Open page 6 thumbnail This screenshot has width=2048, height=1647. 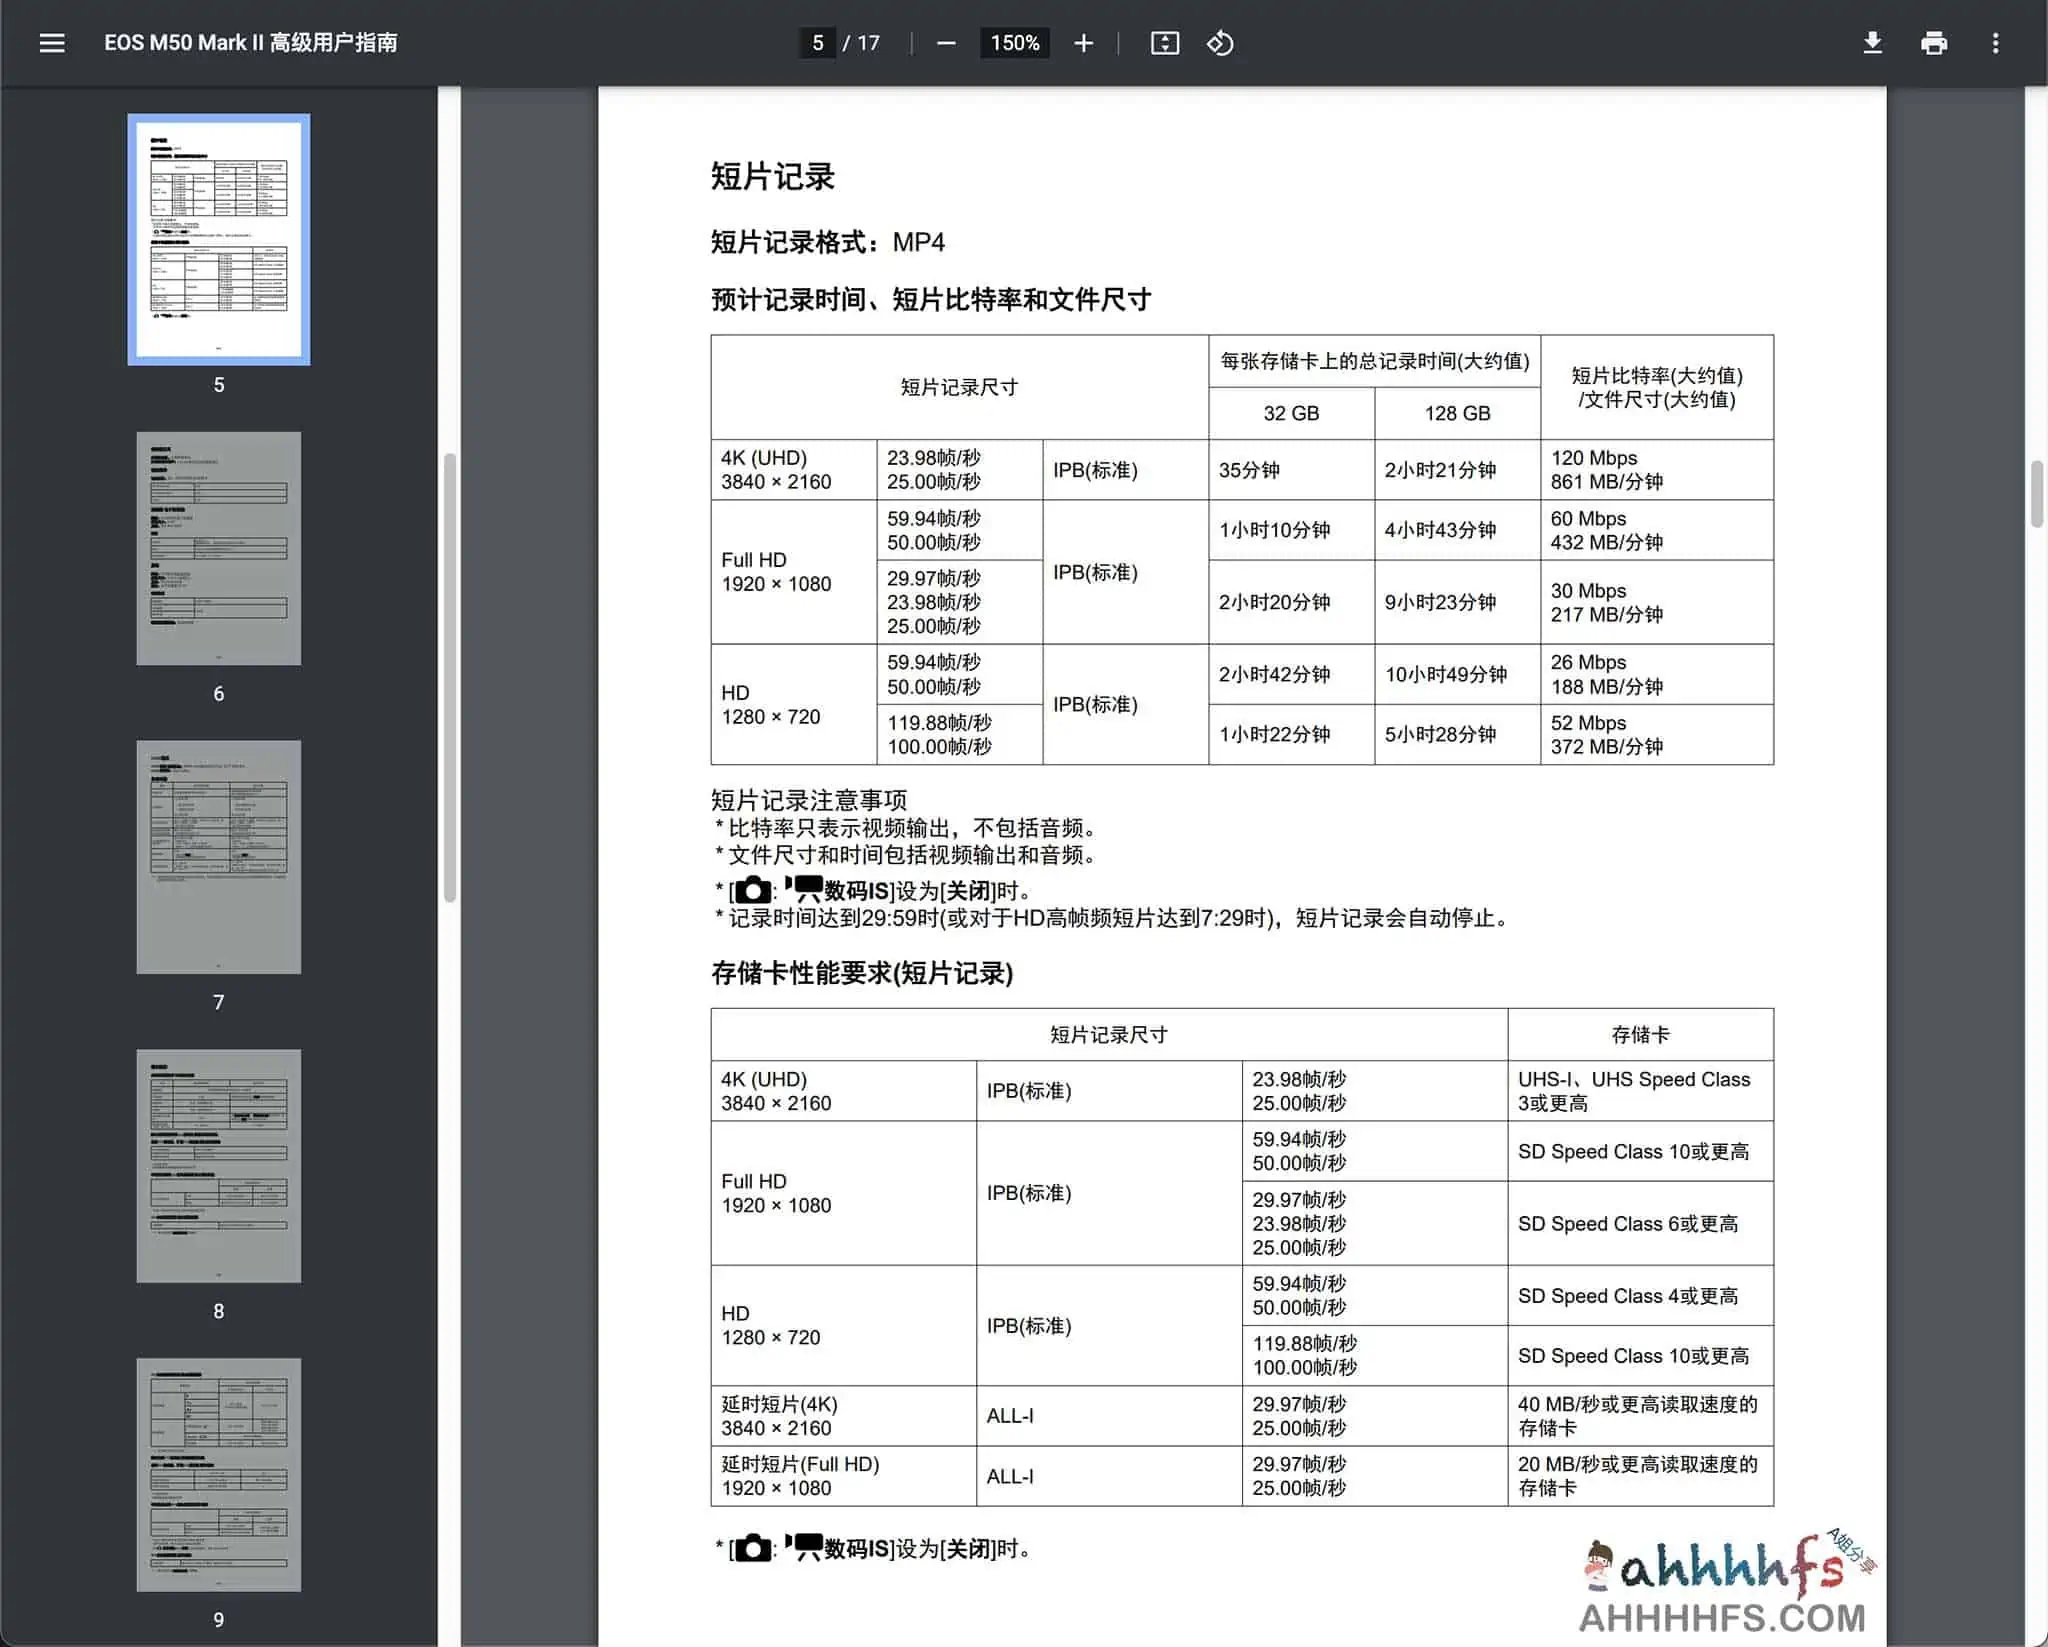pos(219,548)
